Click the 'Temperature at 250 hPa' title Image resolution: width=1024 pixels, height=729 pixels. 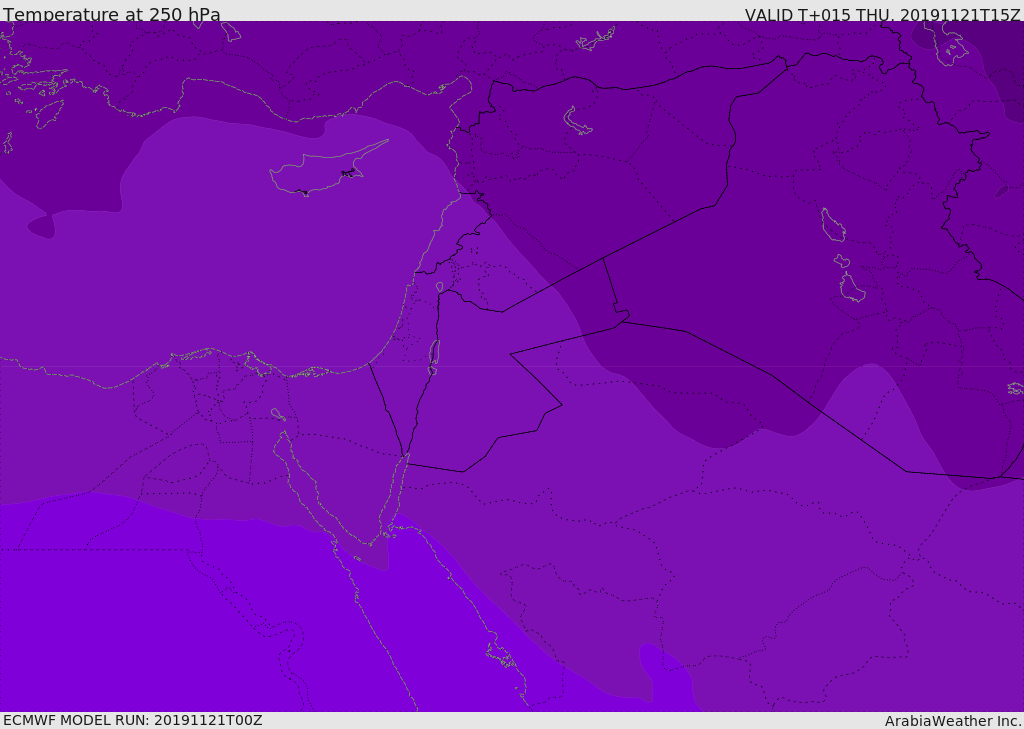(112, 15)
